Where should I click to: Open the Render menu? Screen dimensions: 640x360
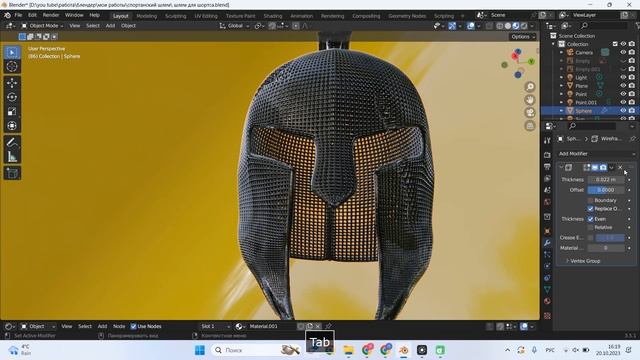(x=51, y=15)
